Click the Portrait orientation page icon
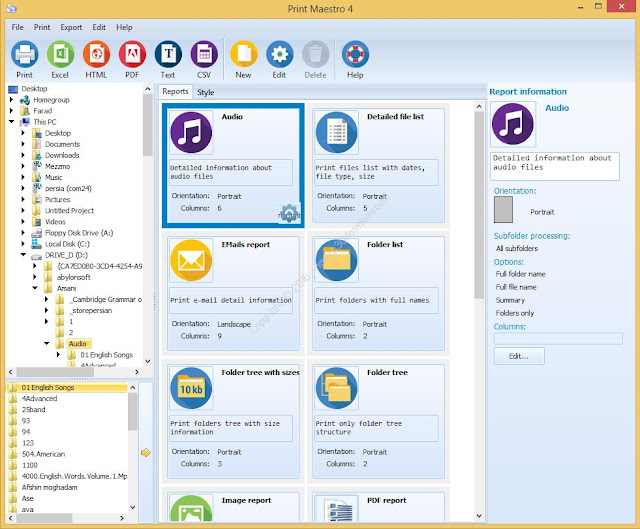Image resolution: width=640 pixels, height=529 pixels. tap(503, 209)
